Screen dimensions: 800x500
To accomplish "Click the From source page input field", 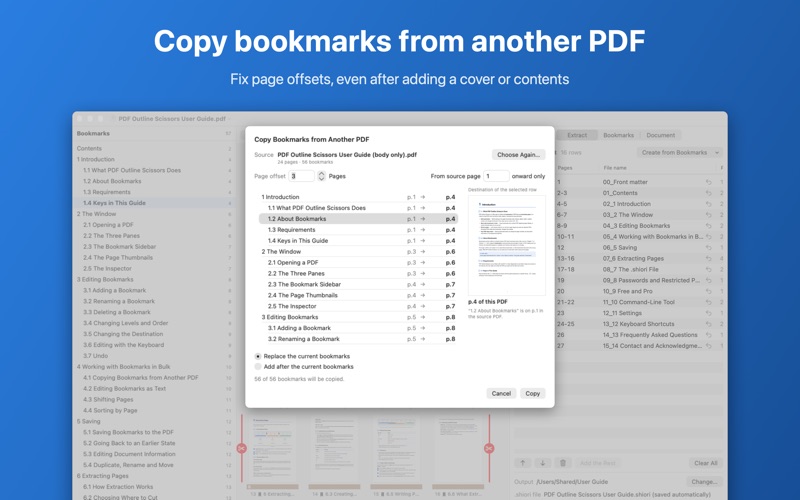I will coord(496,176).
